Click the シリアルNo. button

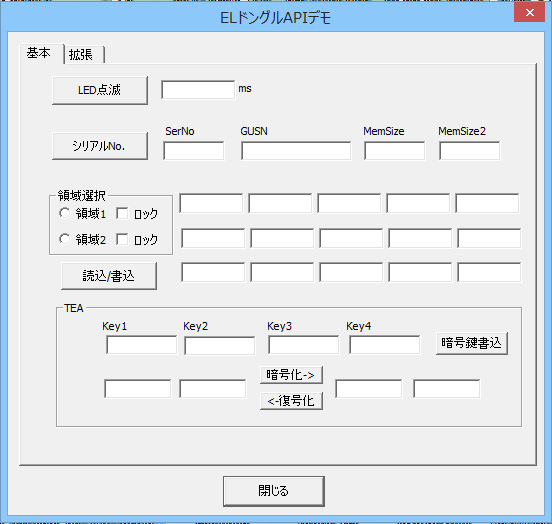click(100, 146)
